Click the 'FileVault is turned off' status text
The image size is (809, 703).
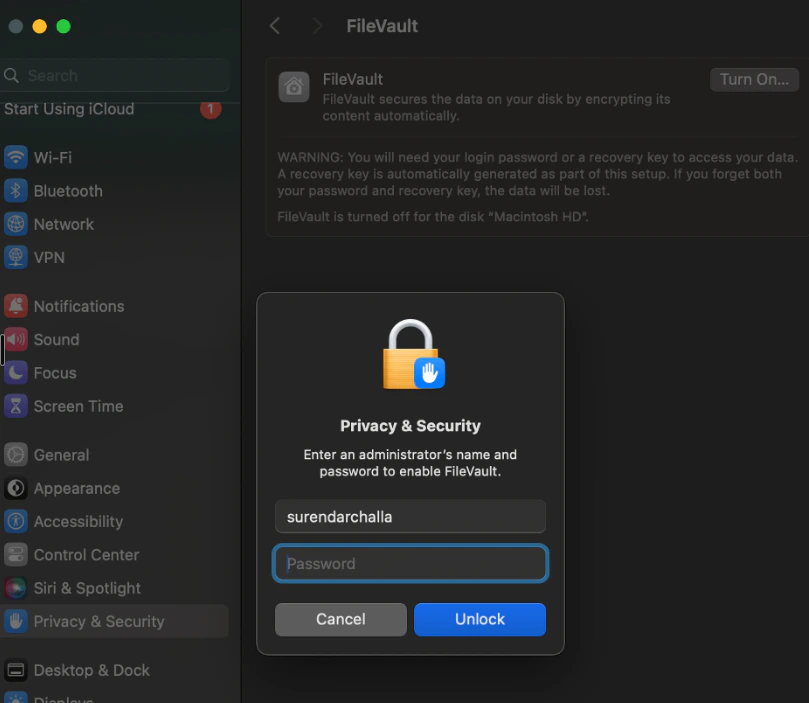pos(432,217)
